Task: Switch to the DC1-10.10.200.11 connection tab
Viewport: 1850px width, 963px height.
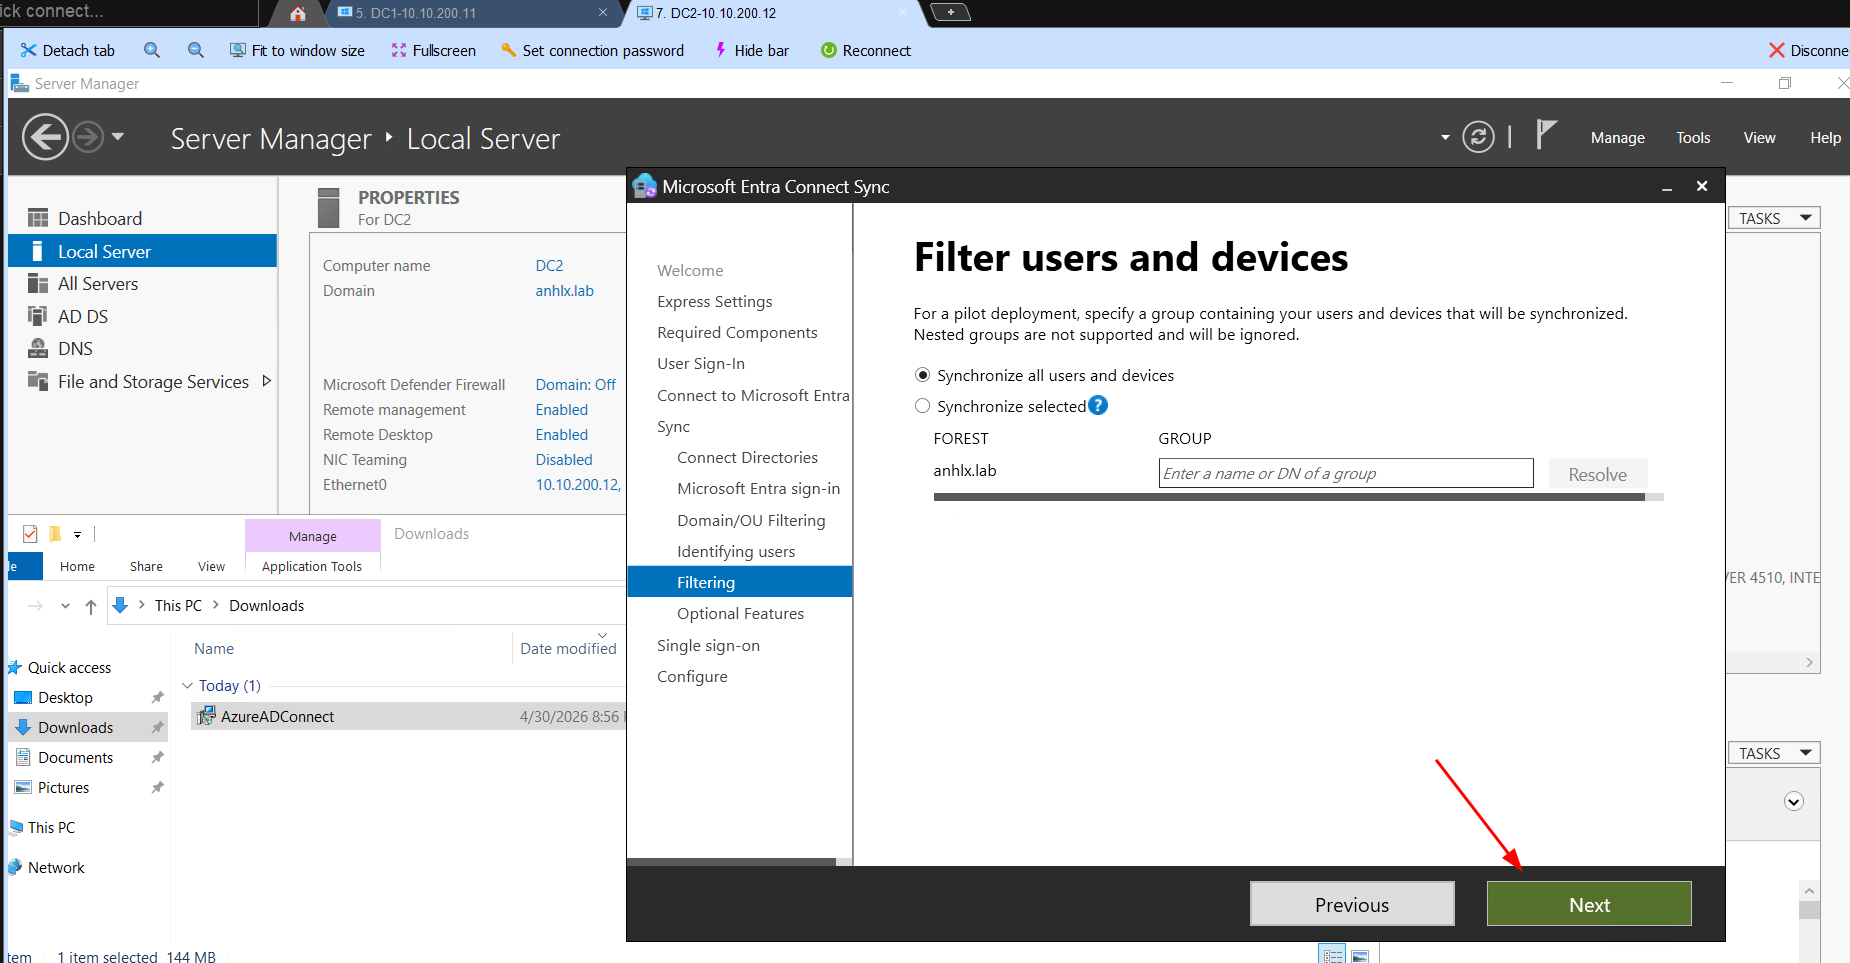Action: [x=470, y=13]
